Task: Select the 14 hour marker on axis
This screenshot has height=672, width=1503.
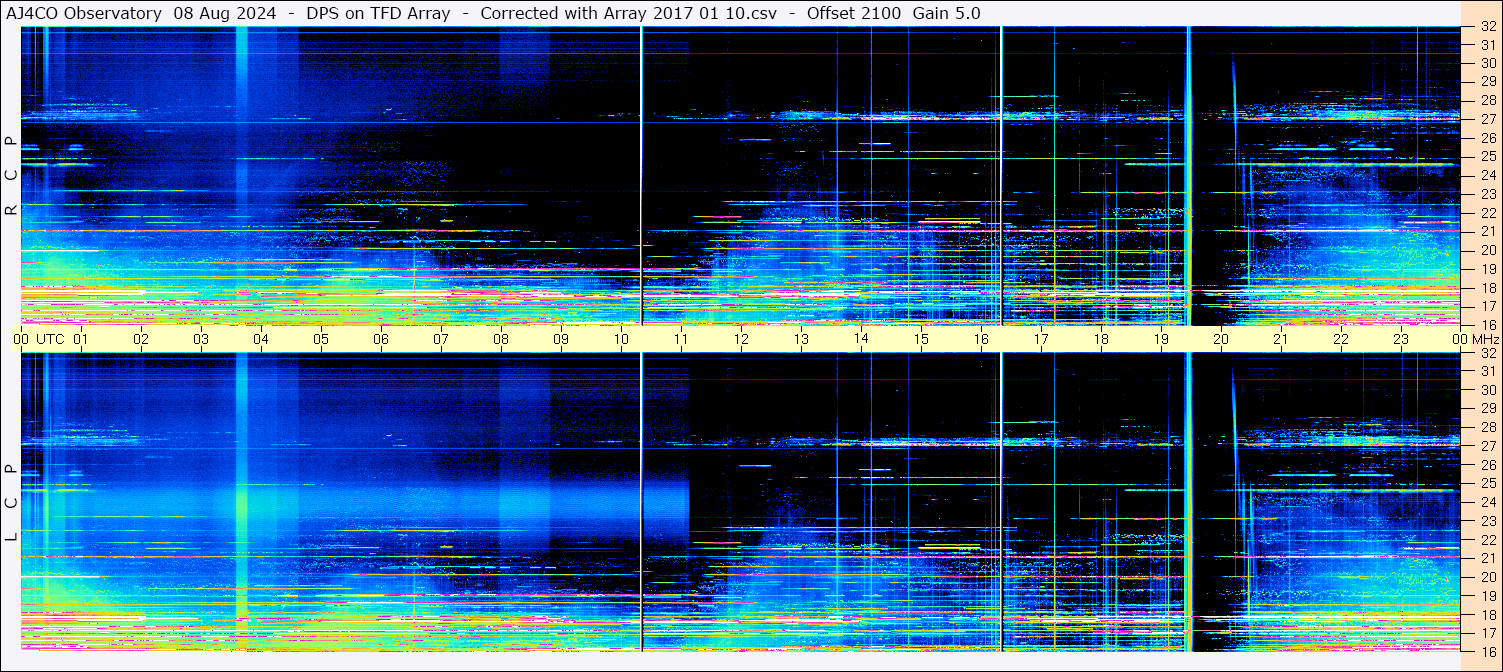Action: tap(861, 339)
